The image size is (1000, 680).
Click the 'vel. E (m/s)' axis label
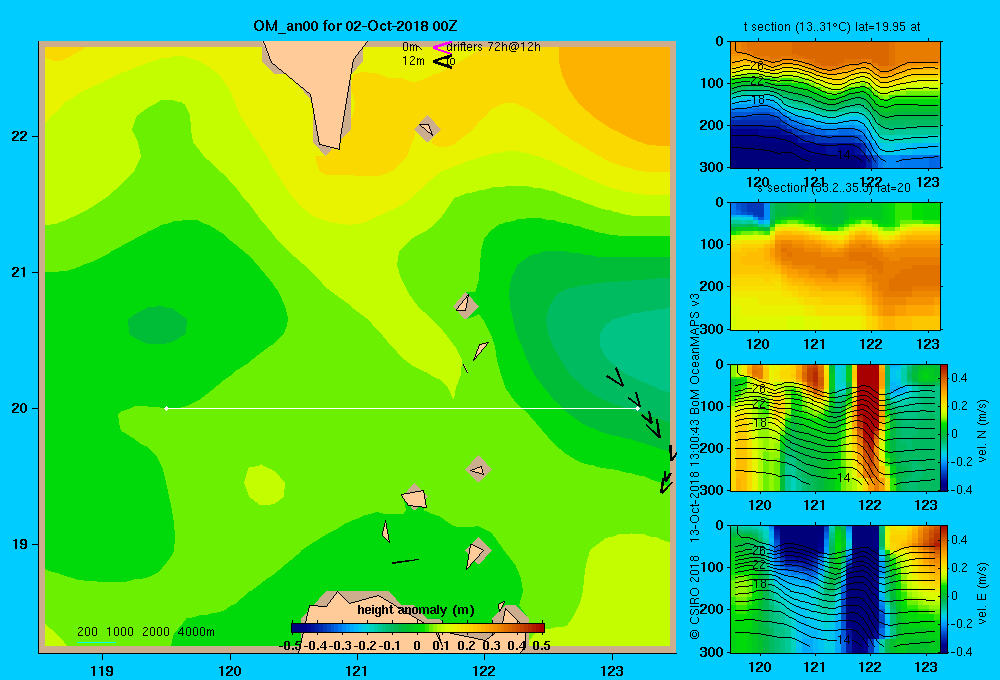point(982,593)
